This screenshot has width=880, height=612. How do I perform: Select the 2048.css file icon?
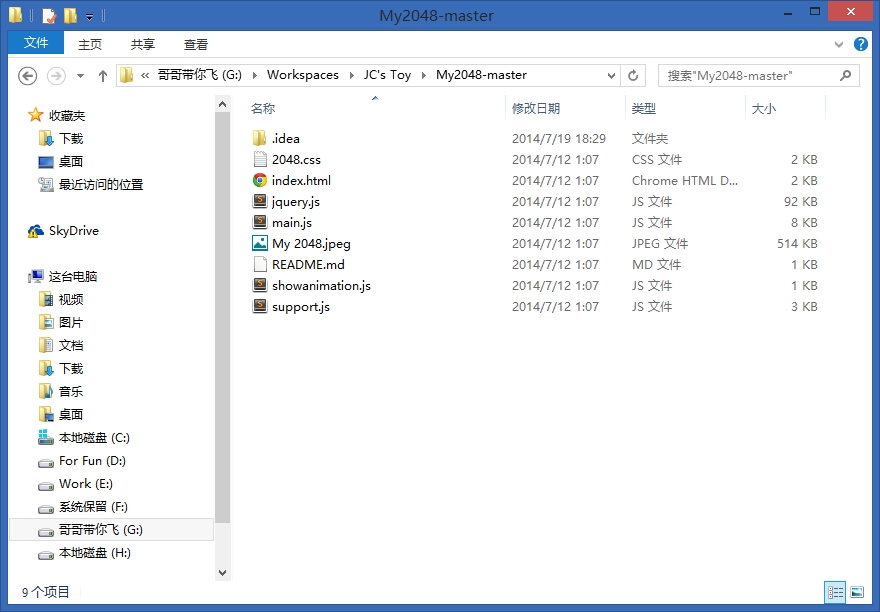(259, 159)
